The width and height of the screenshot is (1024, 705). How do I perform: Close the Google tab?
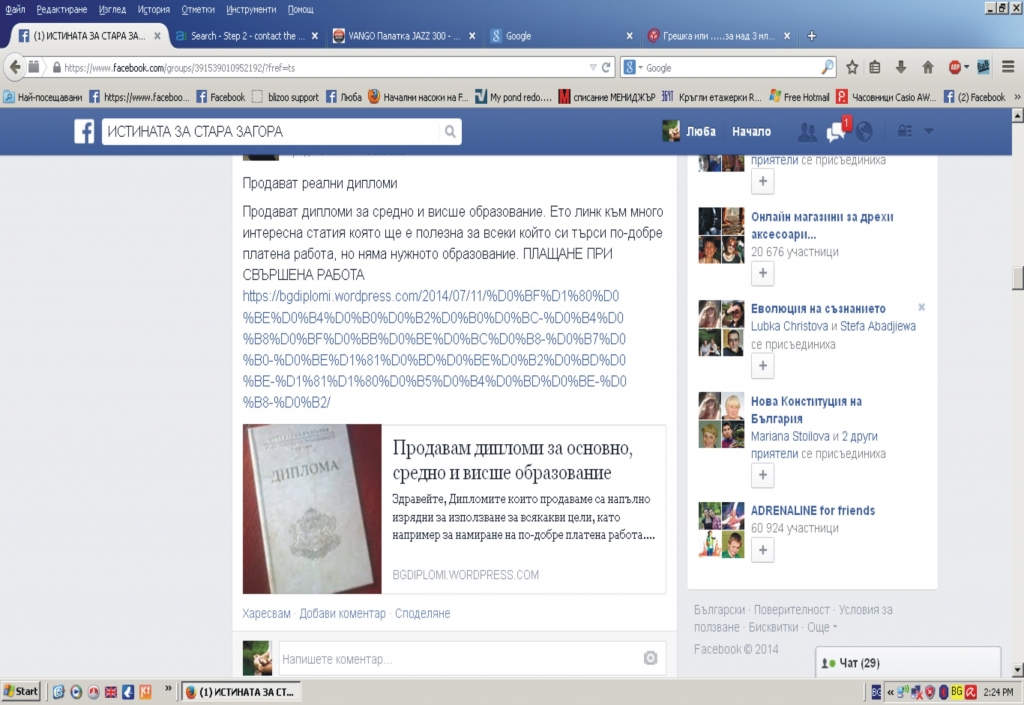click(x=630, y=36)
